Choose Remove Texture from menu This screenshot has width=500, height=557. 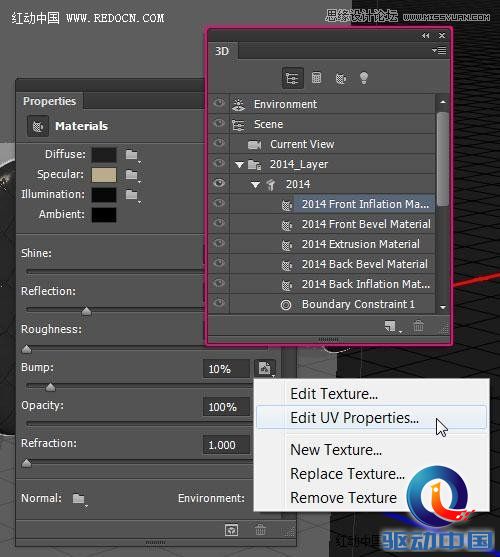pyautogui.click(x=371, y=498)
